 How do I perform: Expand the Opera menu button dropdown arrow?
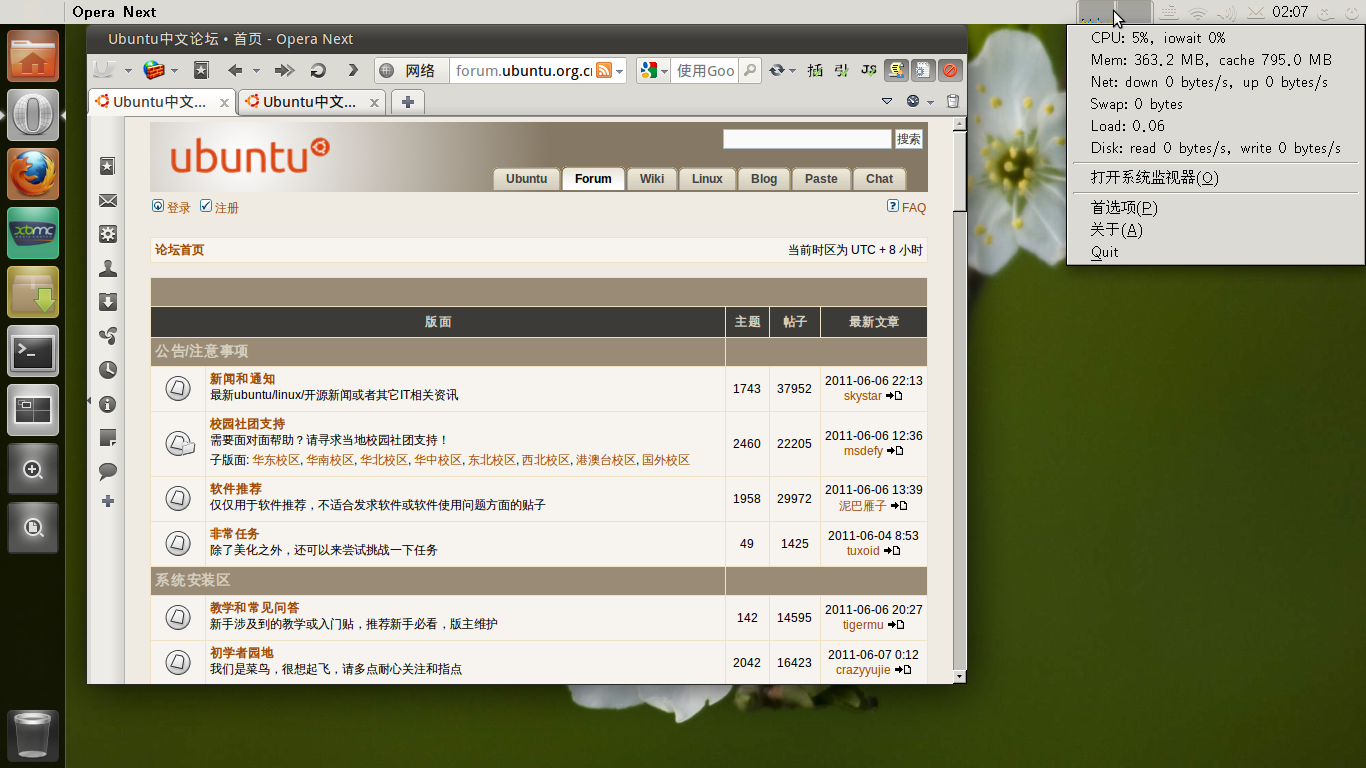[128, 71]
